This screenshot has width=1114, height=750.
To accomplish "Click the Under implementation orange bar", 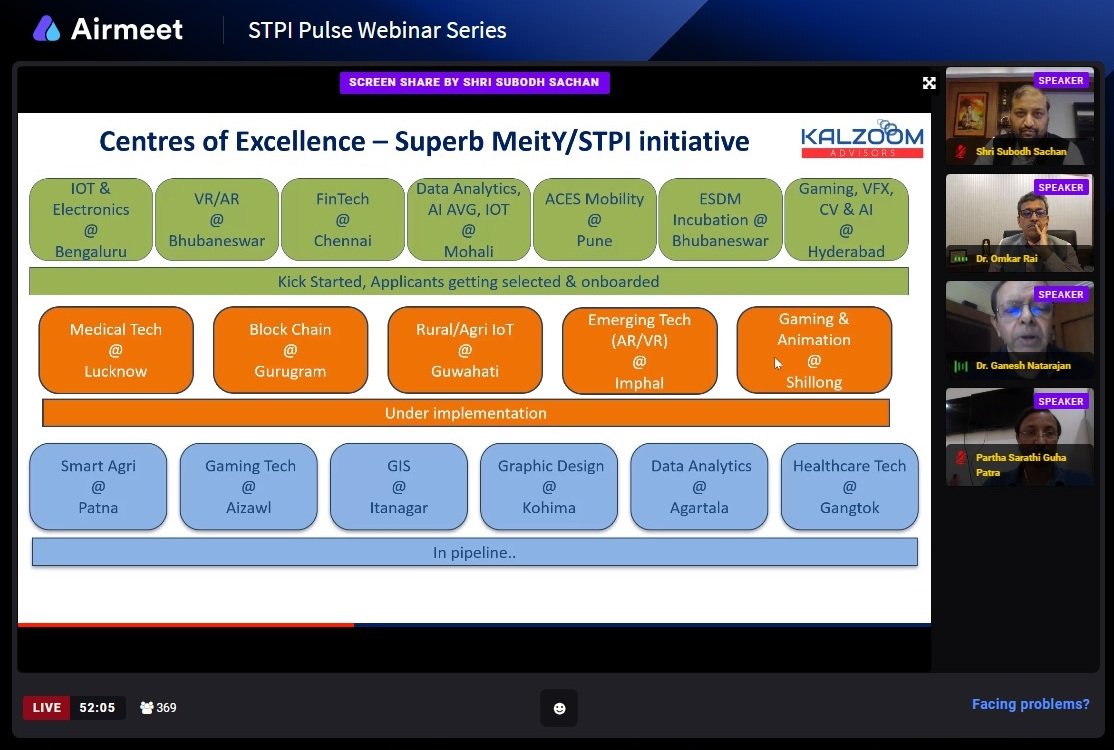I will point(465,413).
